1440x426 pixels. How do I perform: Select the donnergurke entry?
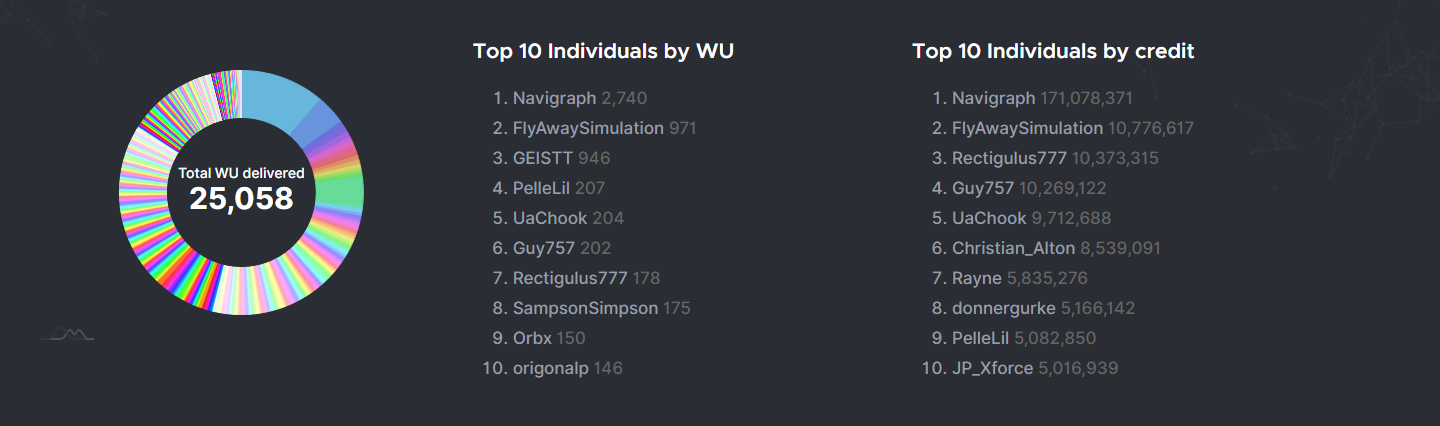tap(1003, 308)
